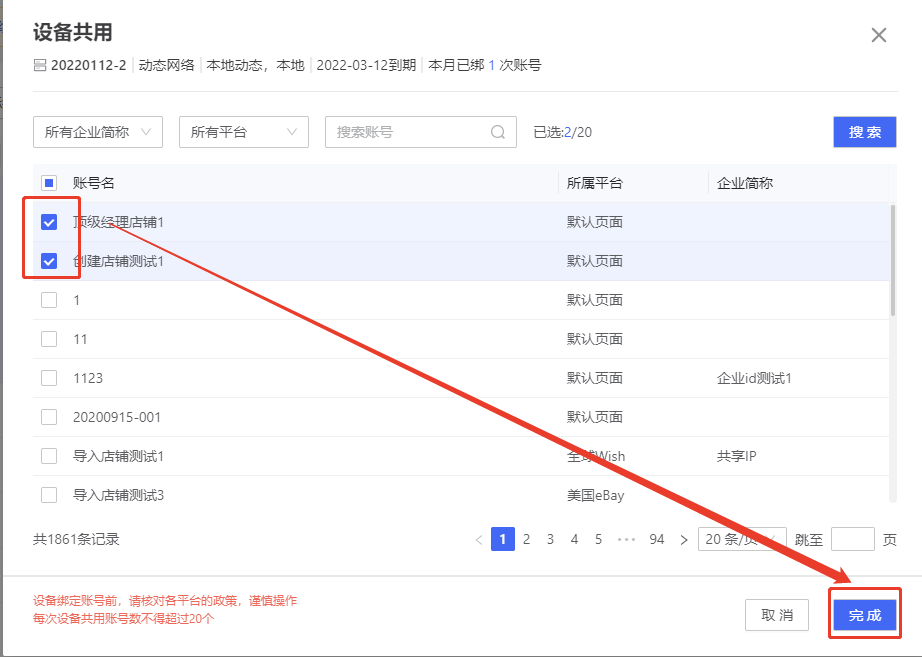Go to previous page with left chevron
922x657 pixels.
coord(478,539)
